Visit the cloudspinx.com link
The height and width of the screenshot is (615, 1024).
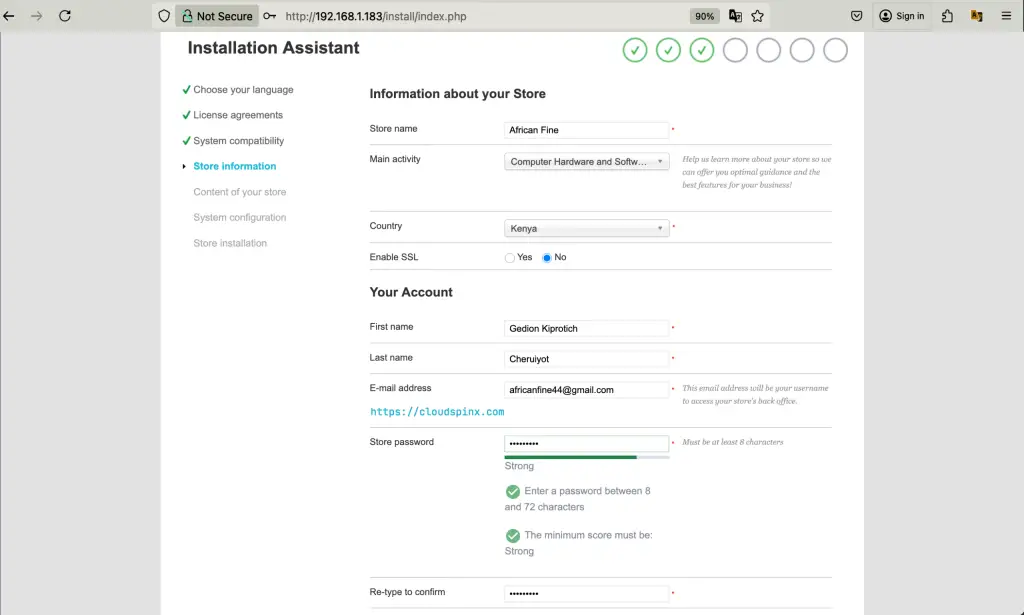pos(436,411)
